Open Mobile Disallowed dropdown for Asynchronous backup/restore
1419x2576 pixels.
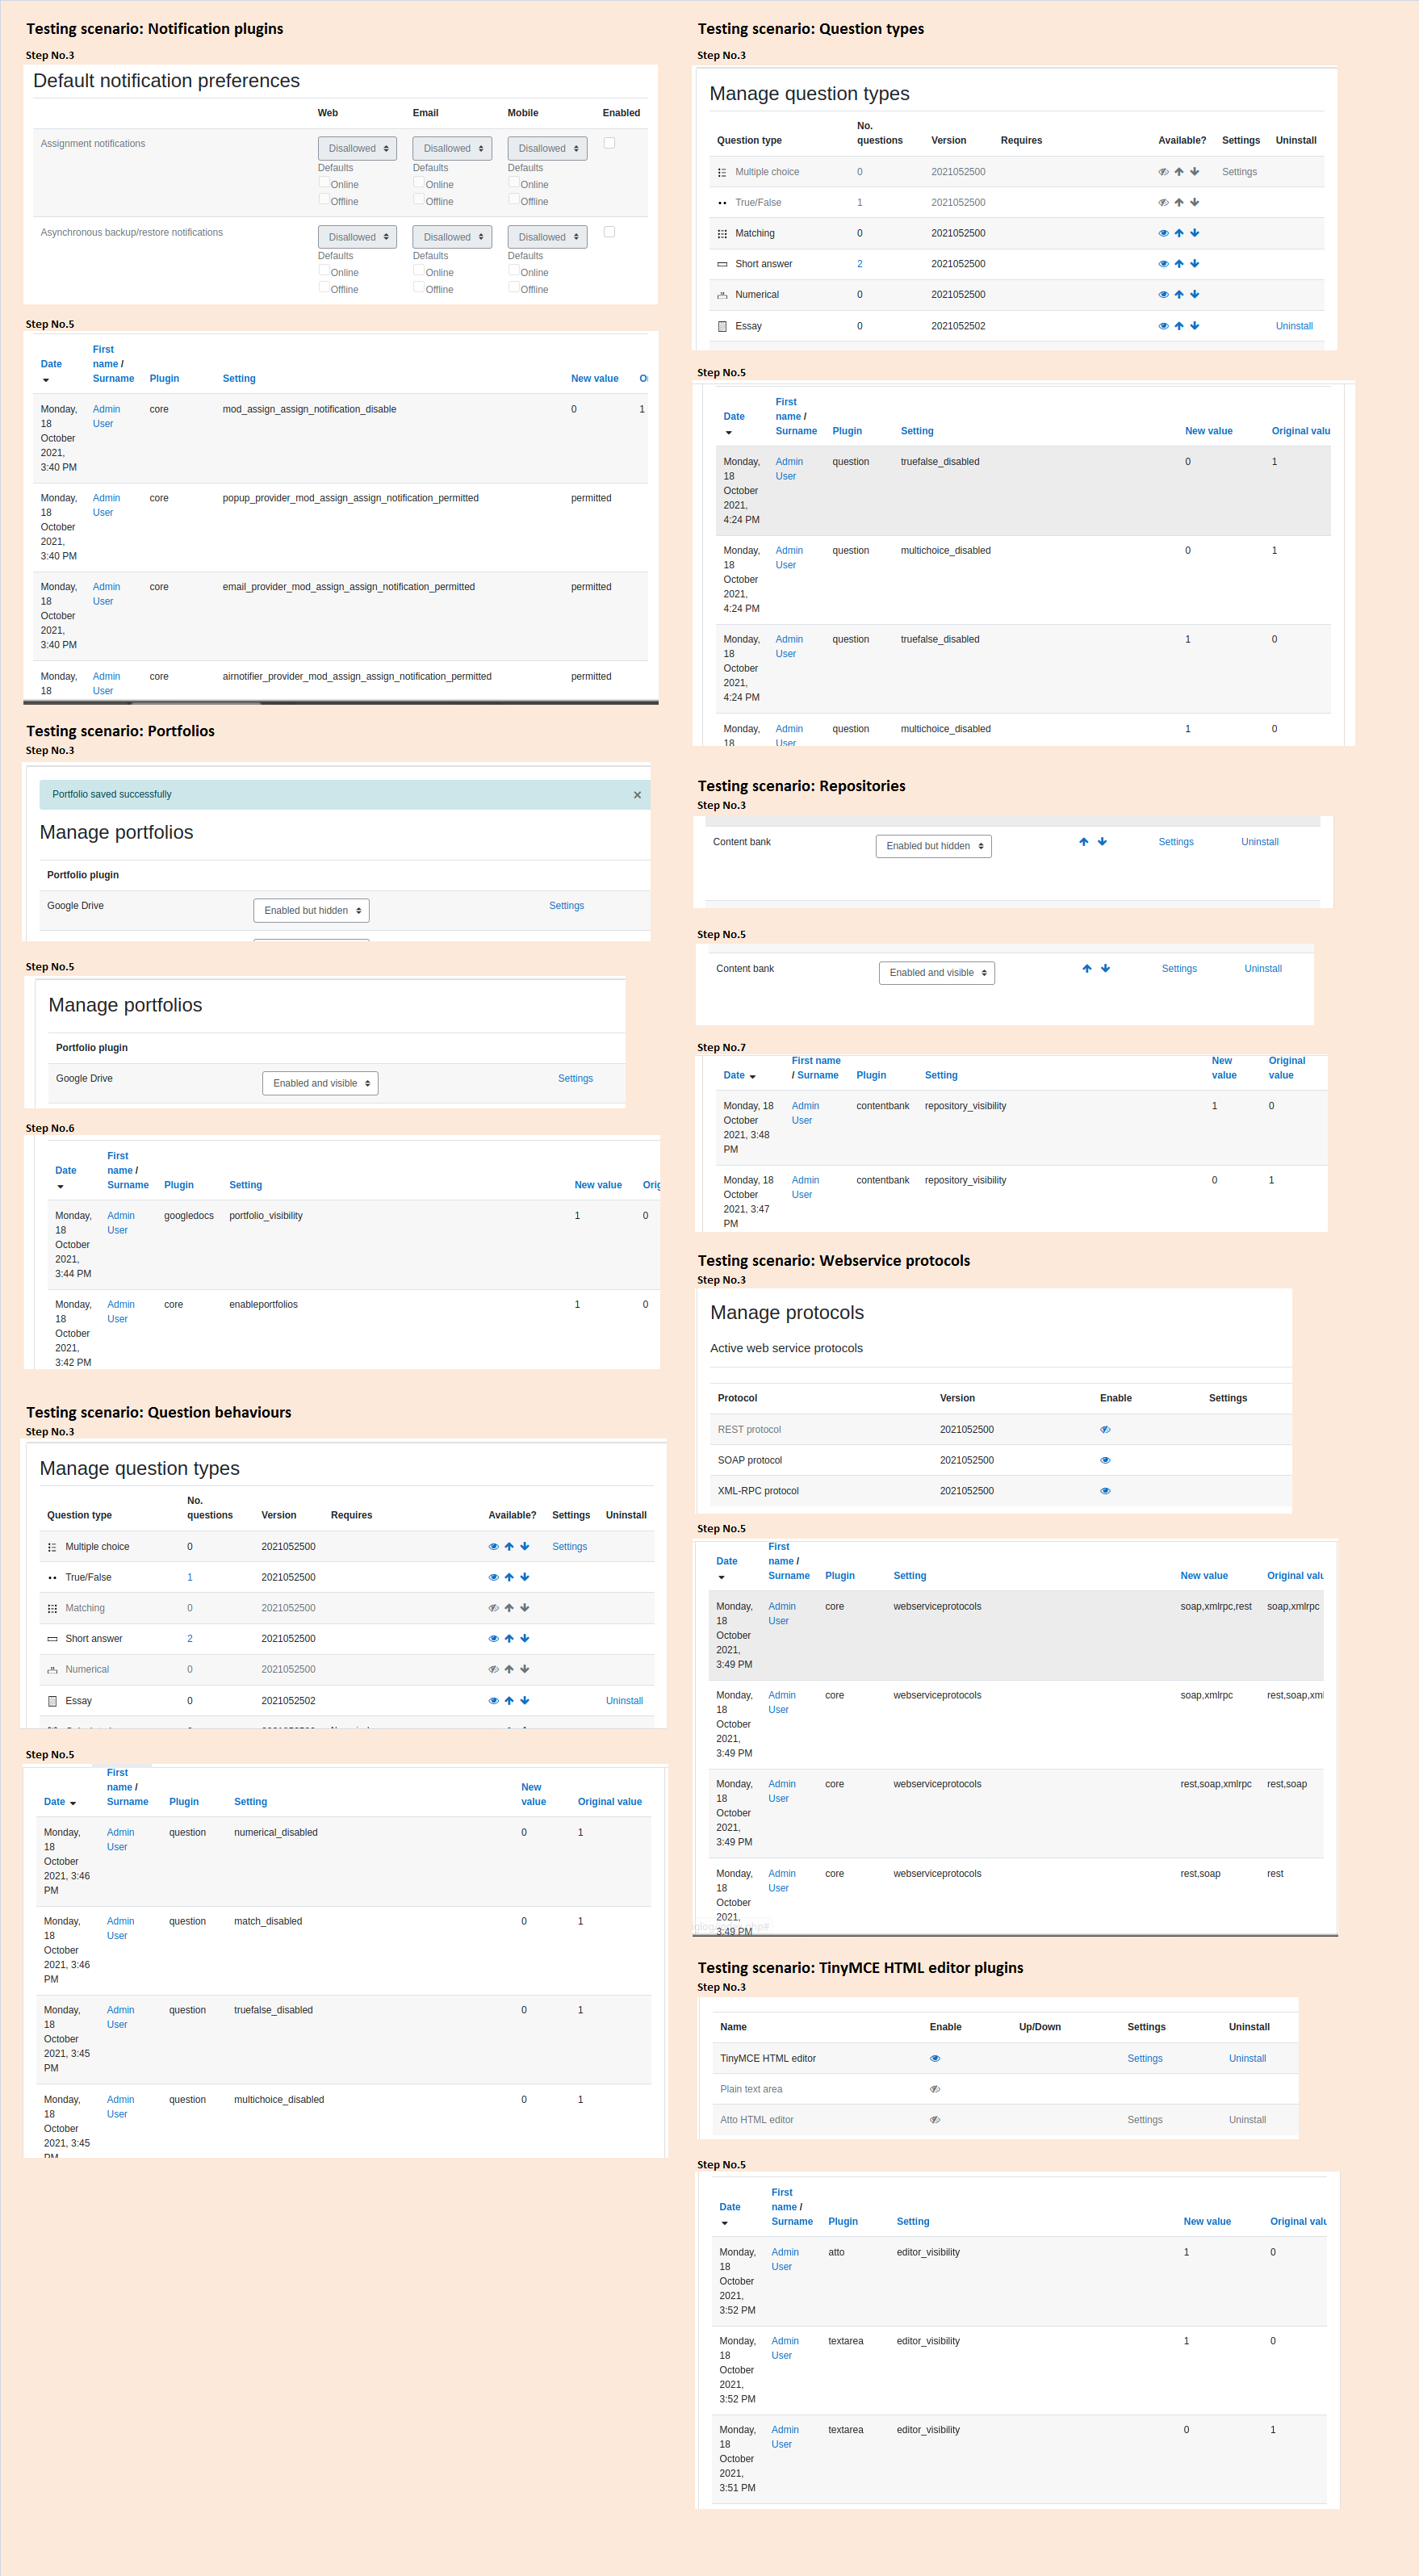click(547, 237)
